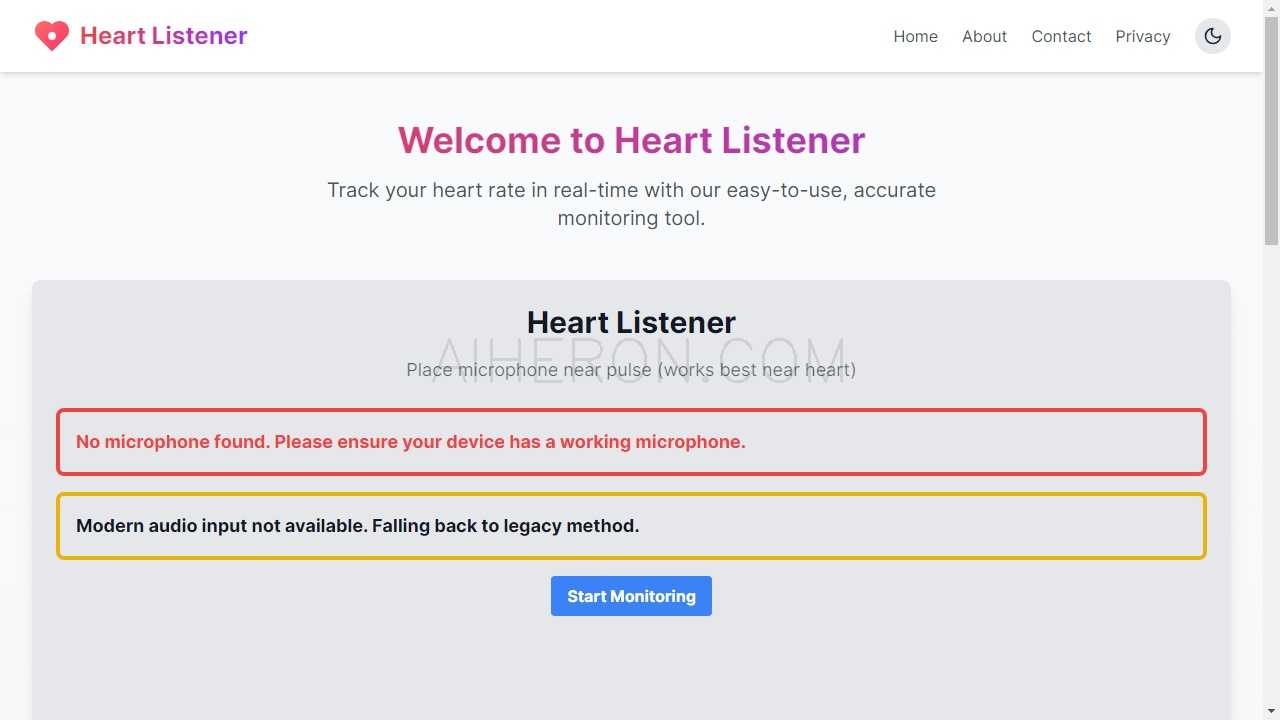Toggle dark mode with the moon icon

1212,36
